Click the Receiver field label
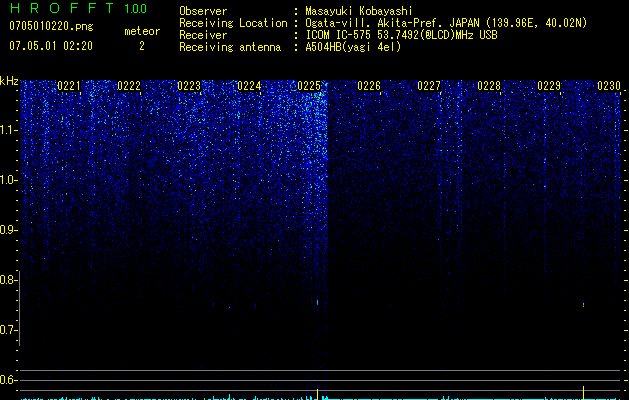This screenshot has height=400, width=629. (203, 35)
